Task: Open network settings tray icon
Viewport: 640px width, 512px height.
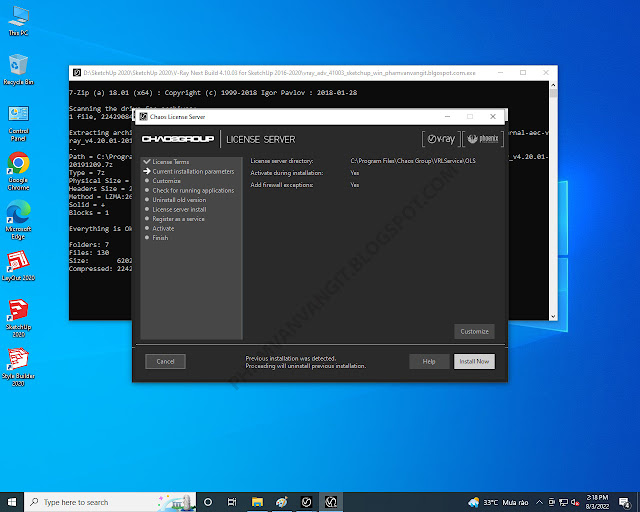Action: point(563,502)
